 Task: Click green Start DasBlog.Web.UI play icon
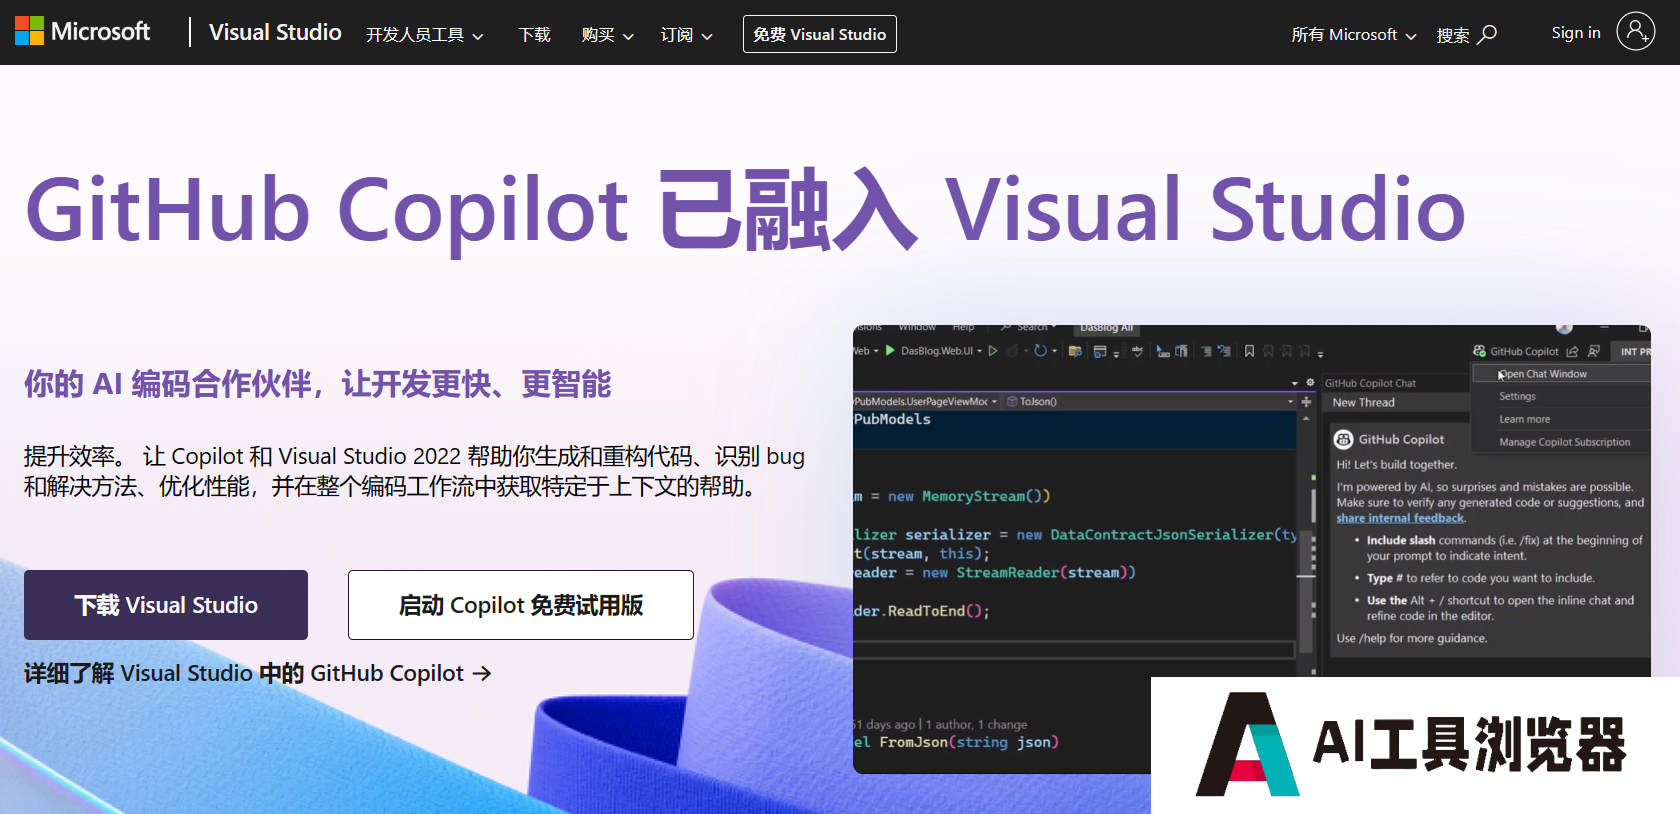(x=890, y=351)
